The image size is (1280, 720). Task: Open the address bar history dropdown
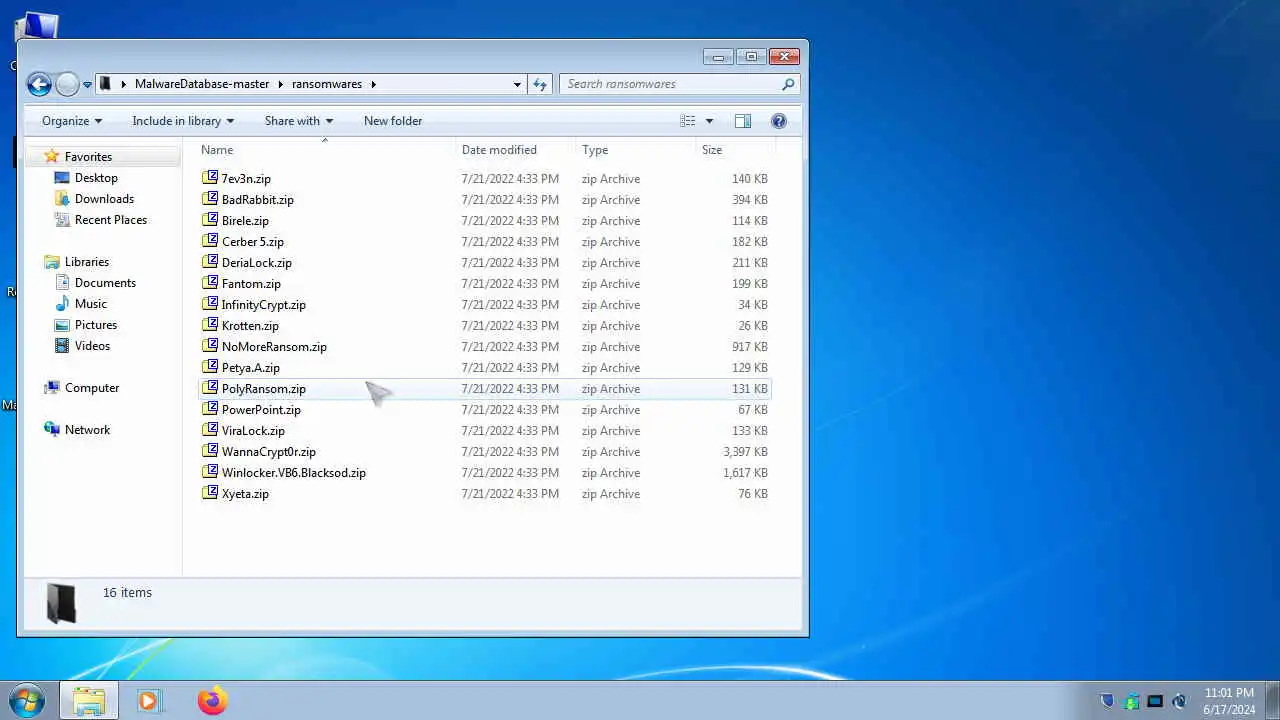tap(517, 85)
